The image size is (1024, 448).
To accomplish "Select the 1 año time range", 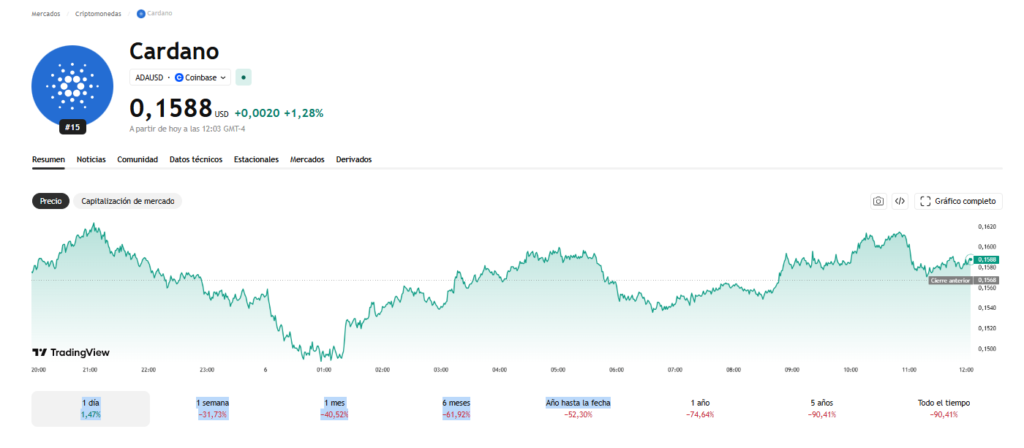I will click(699, 409).
